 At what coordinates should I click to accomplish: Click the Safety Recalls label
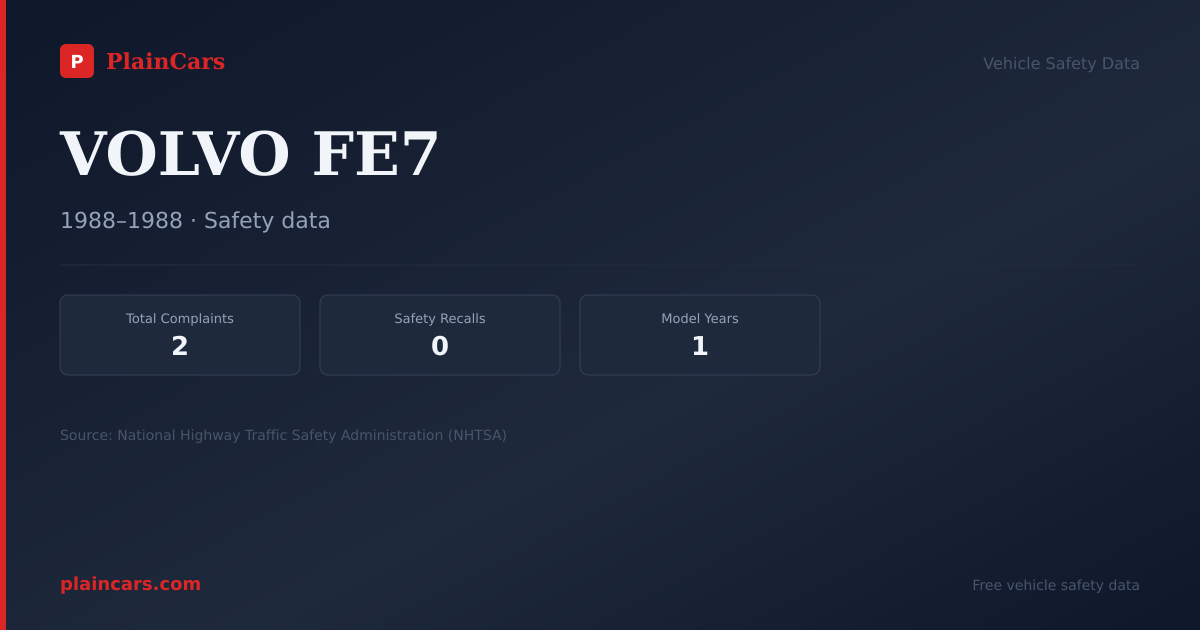click(440, 318)
